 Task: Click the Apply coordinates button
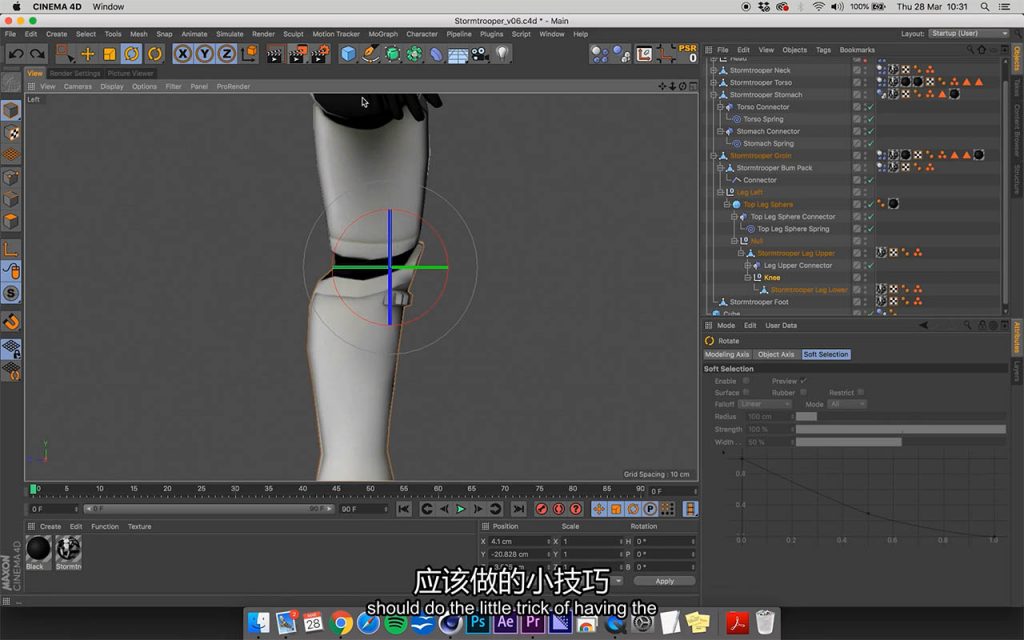click(664, 581)
